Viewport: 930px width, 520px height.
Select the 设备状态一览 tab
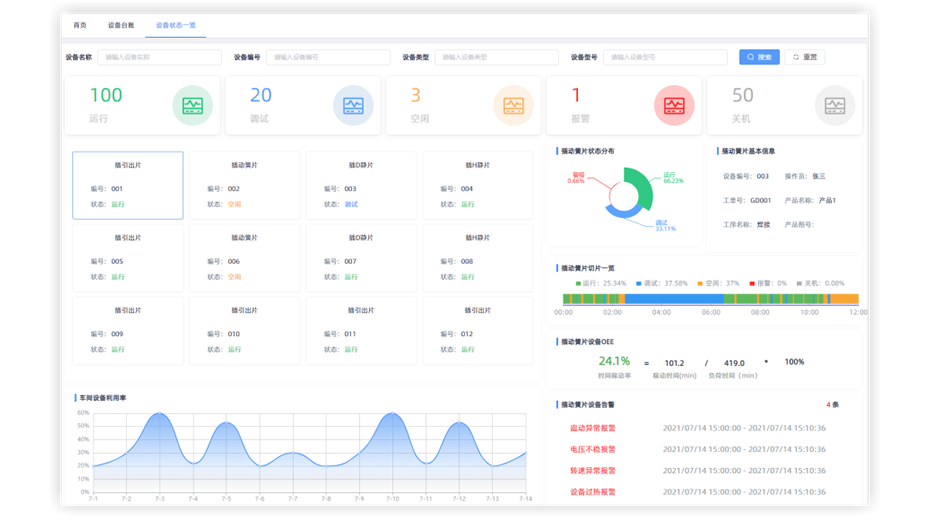tap(176, 24)
